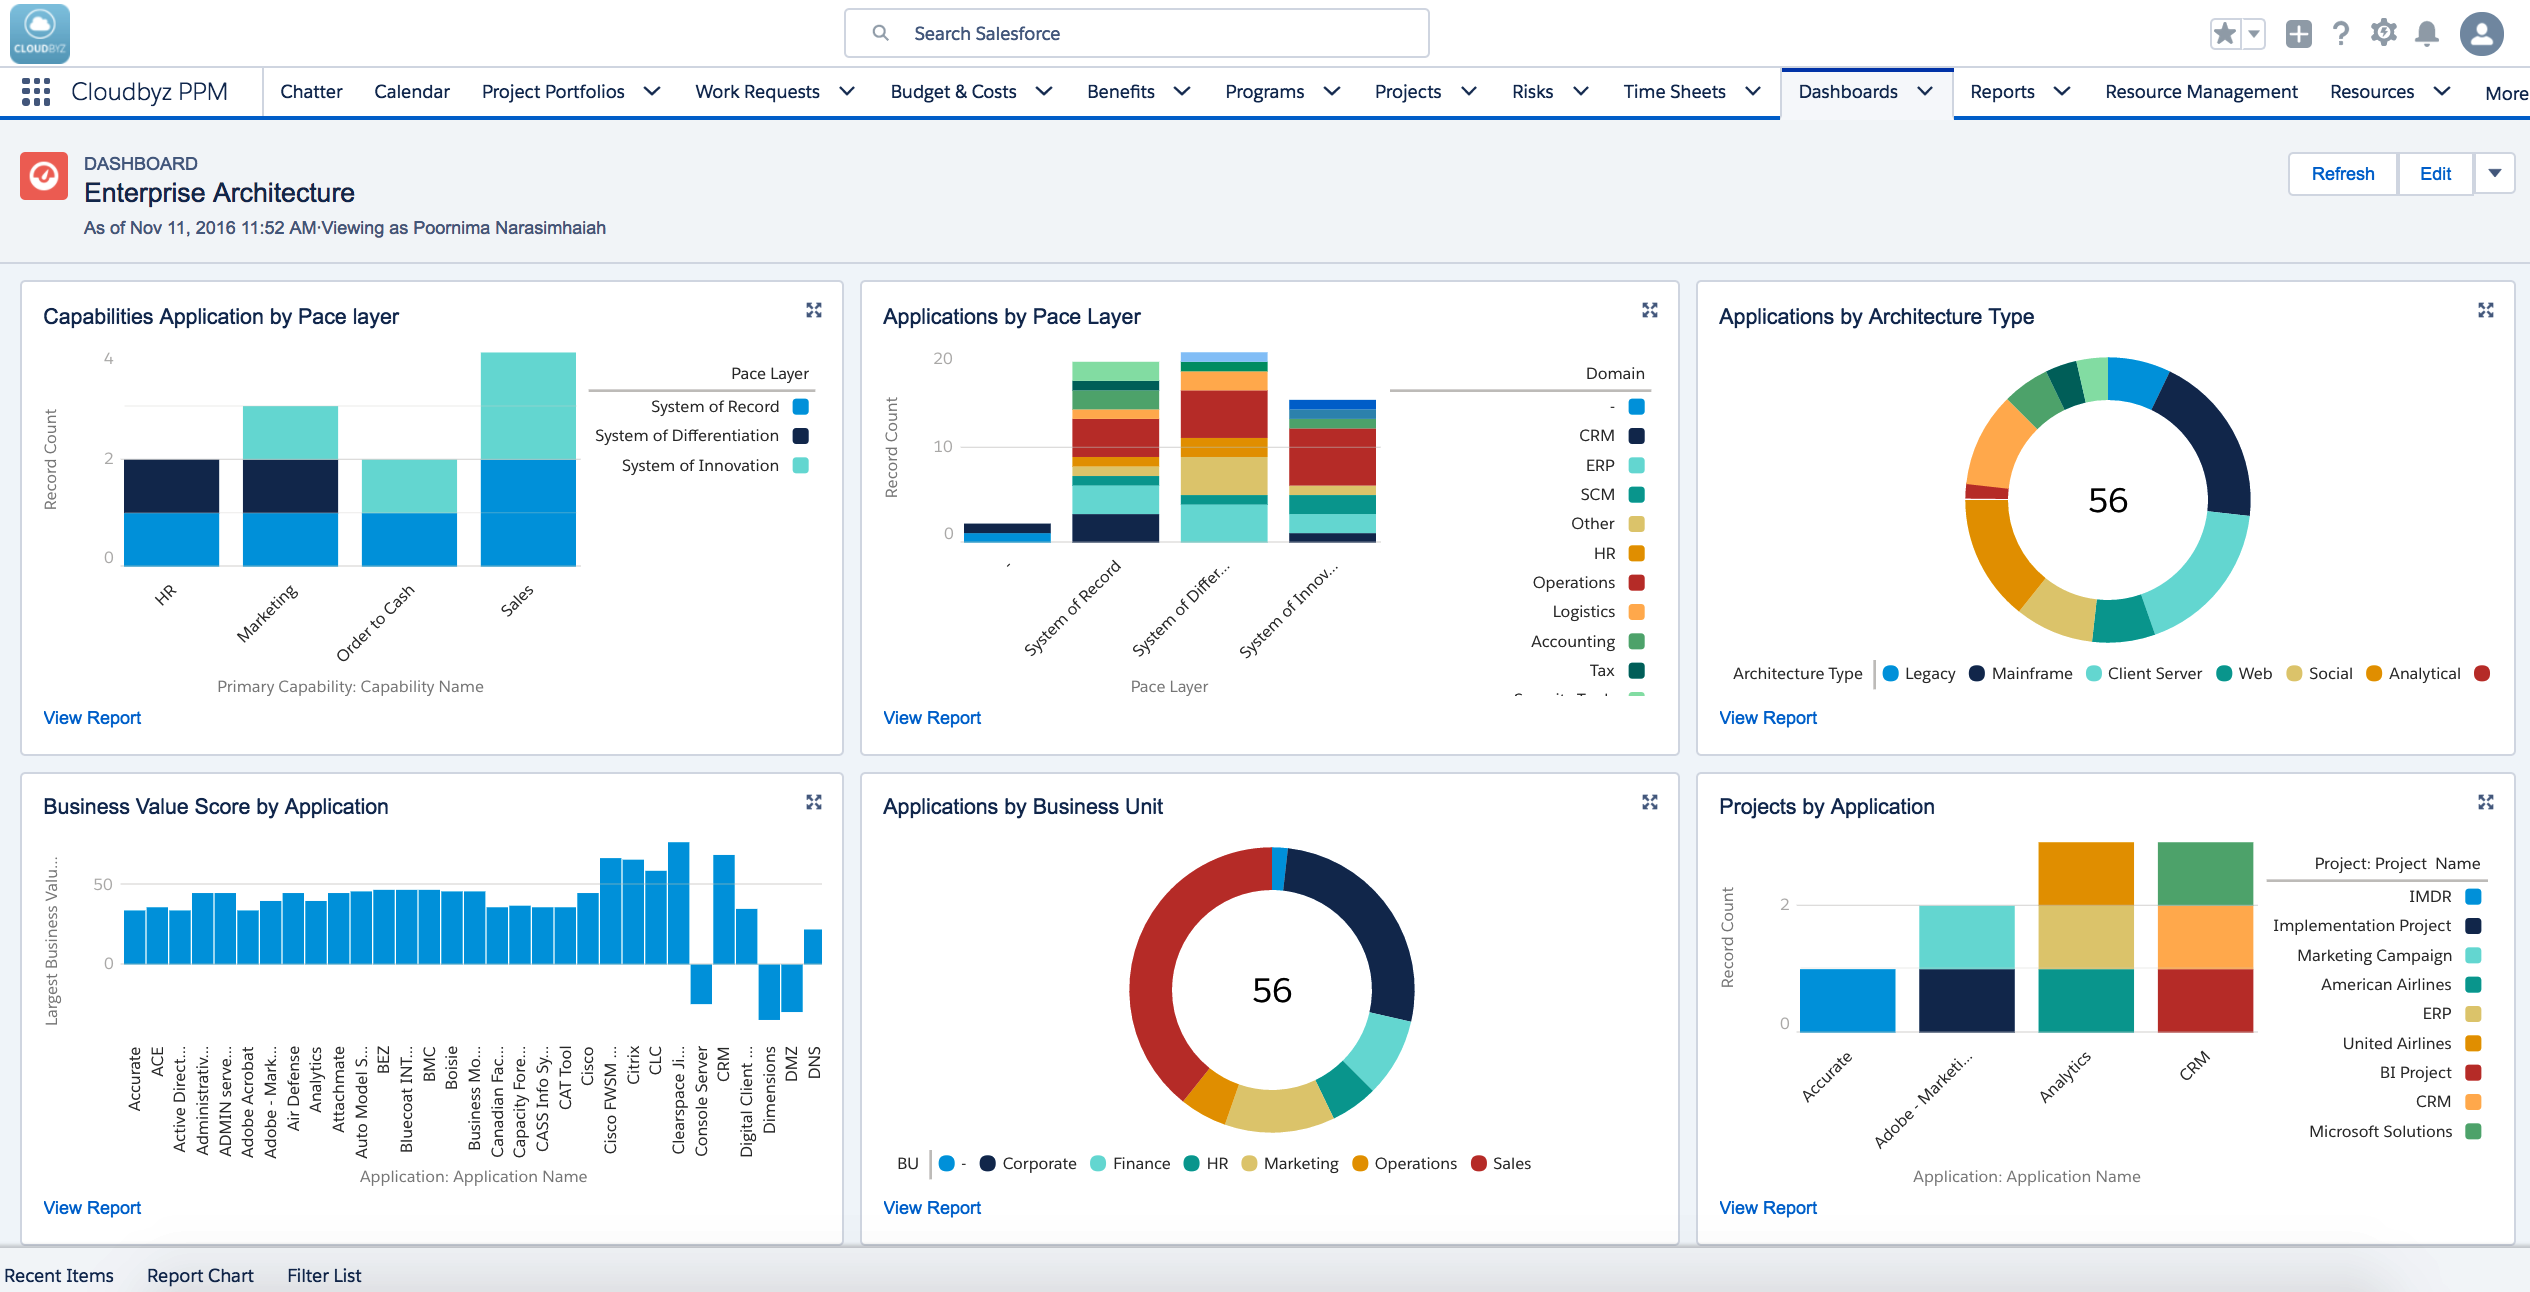Open Risks tab dropdown chevron
The height and width of the screenshot is (1292, 2530).
tap(1581, 92)
